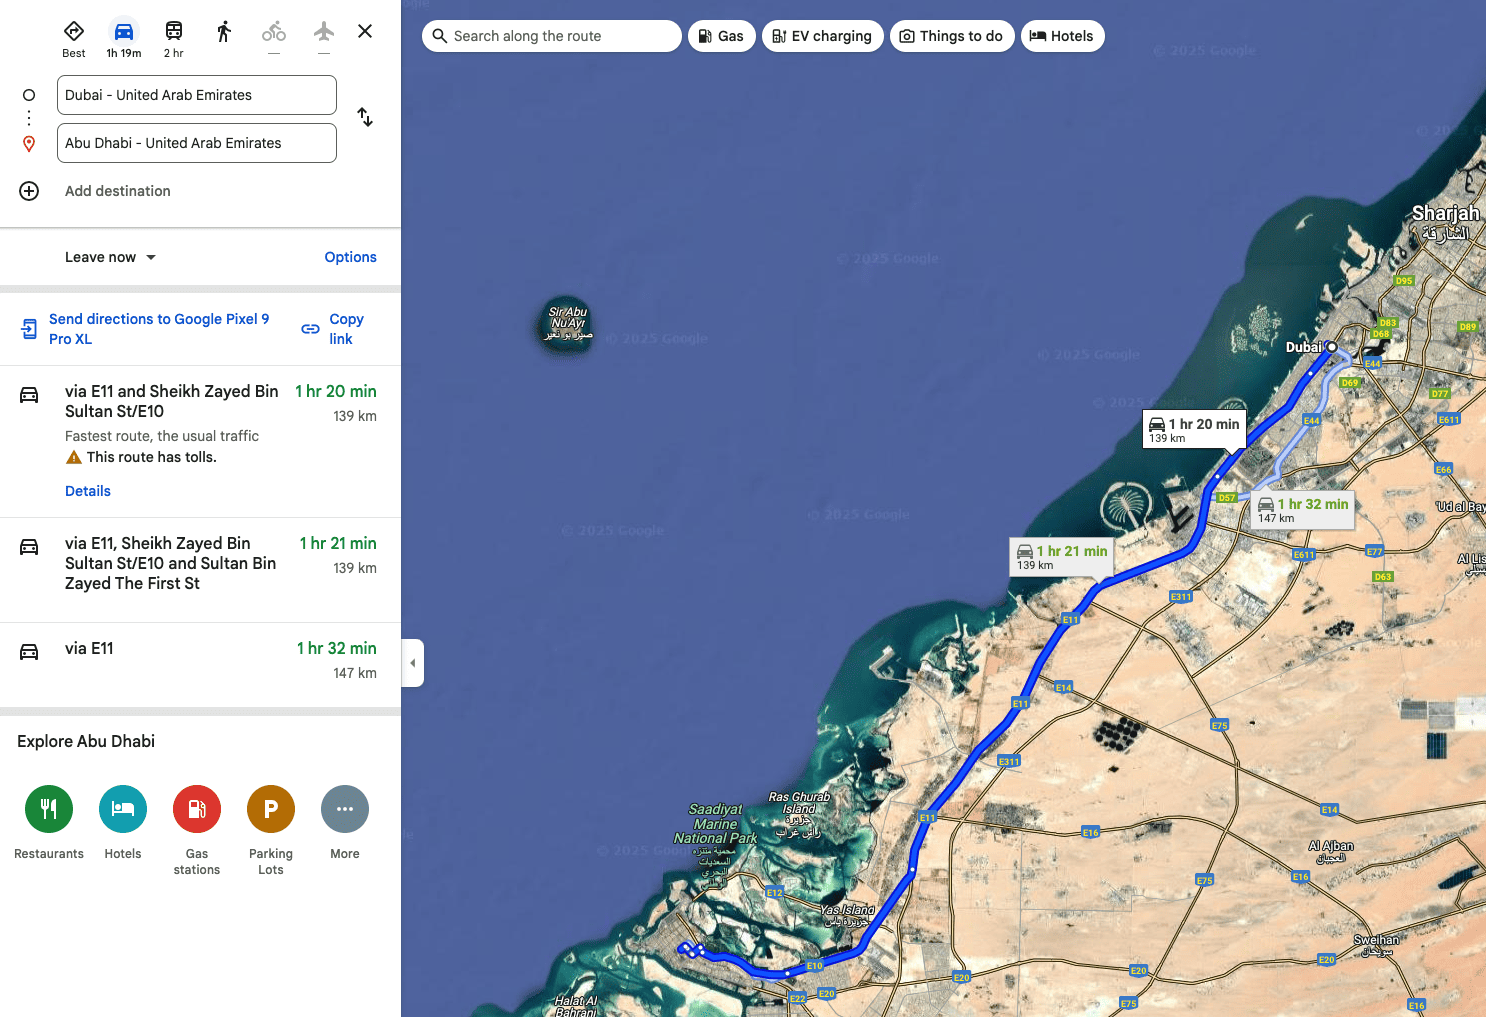The height and width of the screenshot is (1017, 1486).
Task: Click toll warning triangle icon
Action: (x=74, y=457)
